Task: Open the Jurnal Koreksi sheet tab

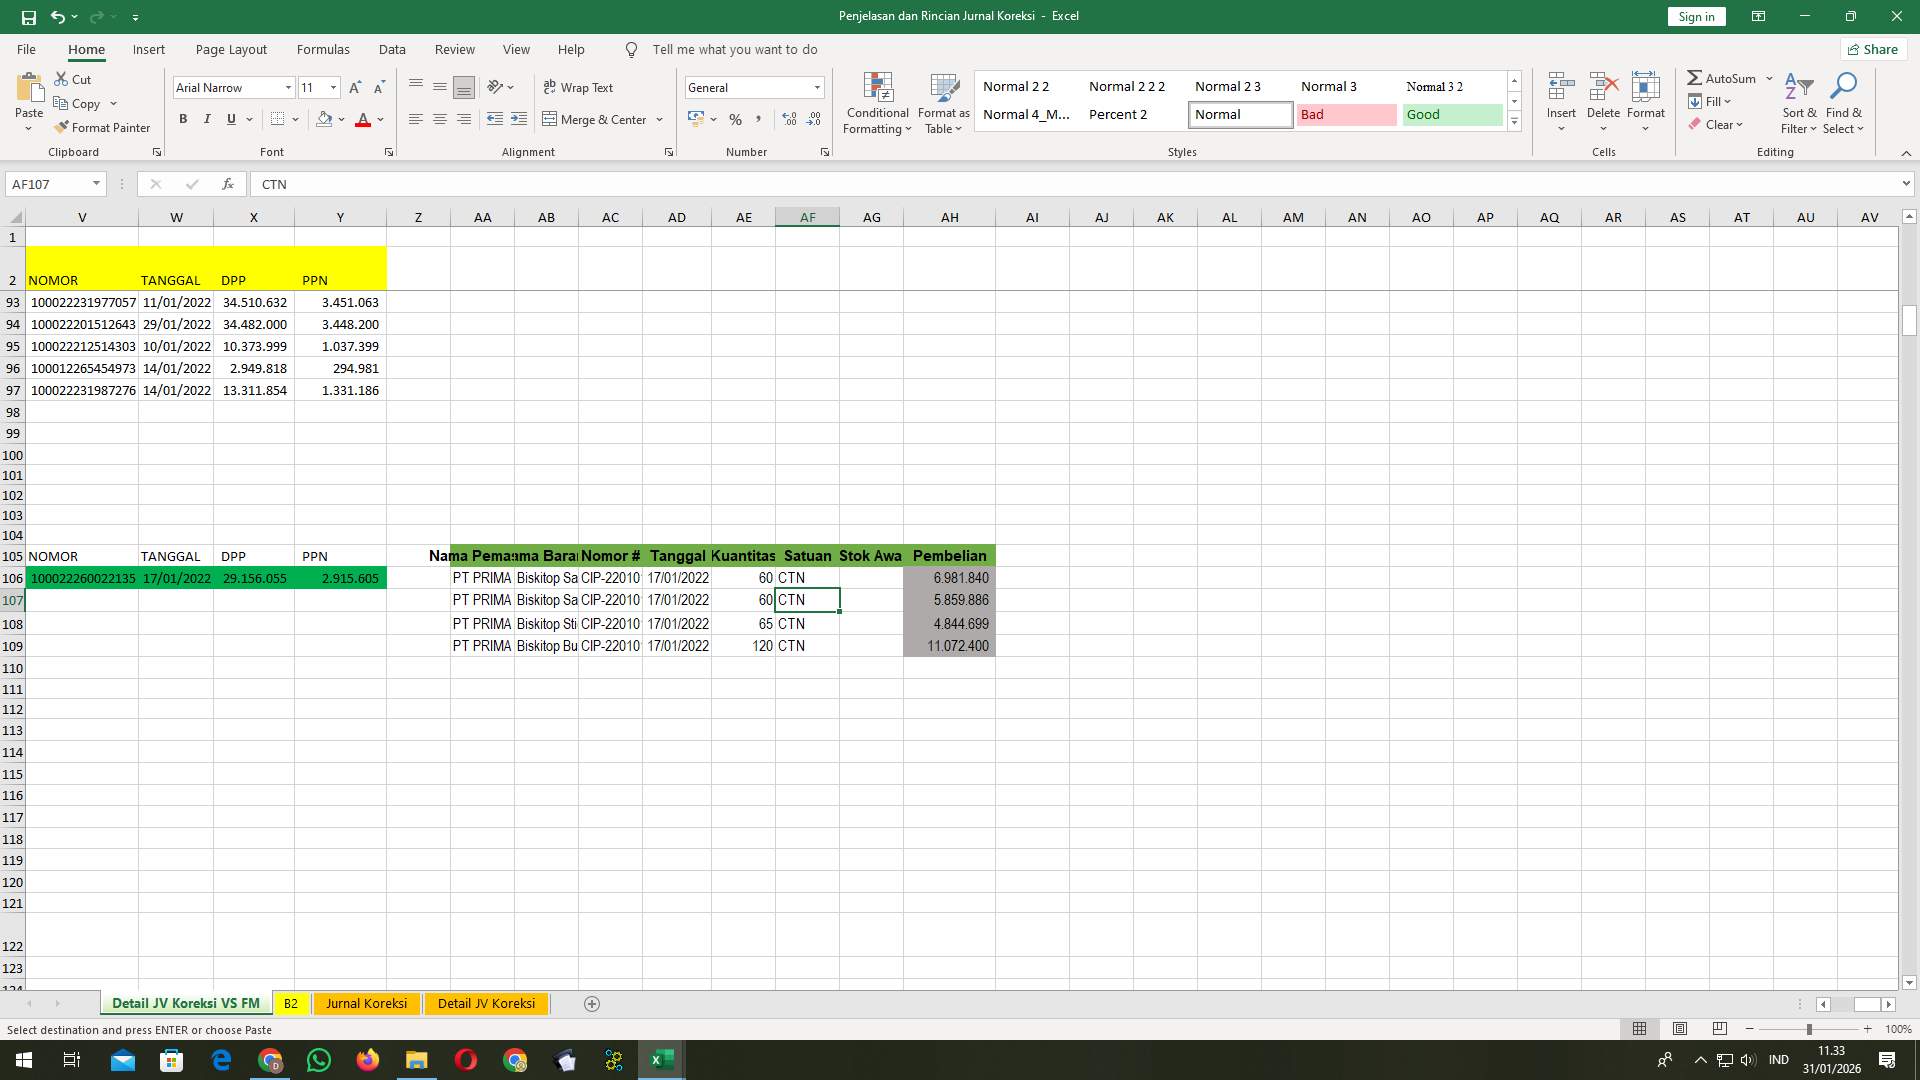Action: point(366,1003)
